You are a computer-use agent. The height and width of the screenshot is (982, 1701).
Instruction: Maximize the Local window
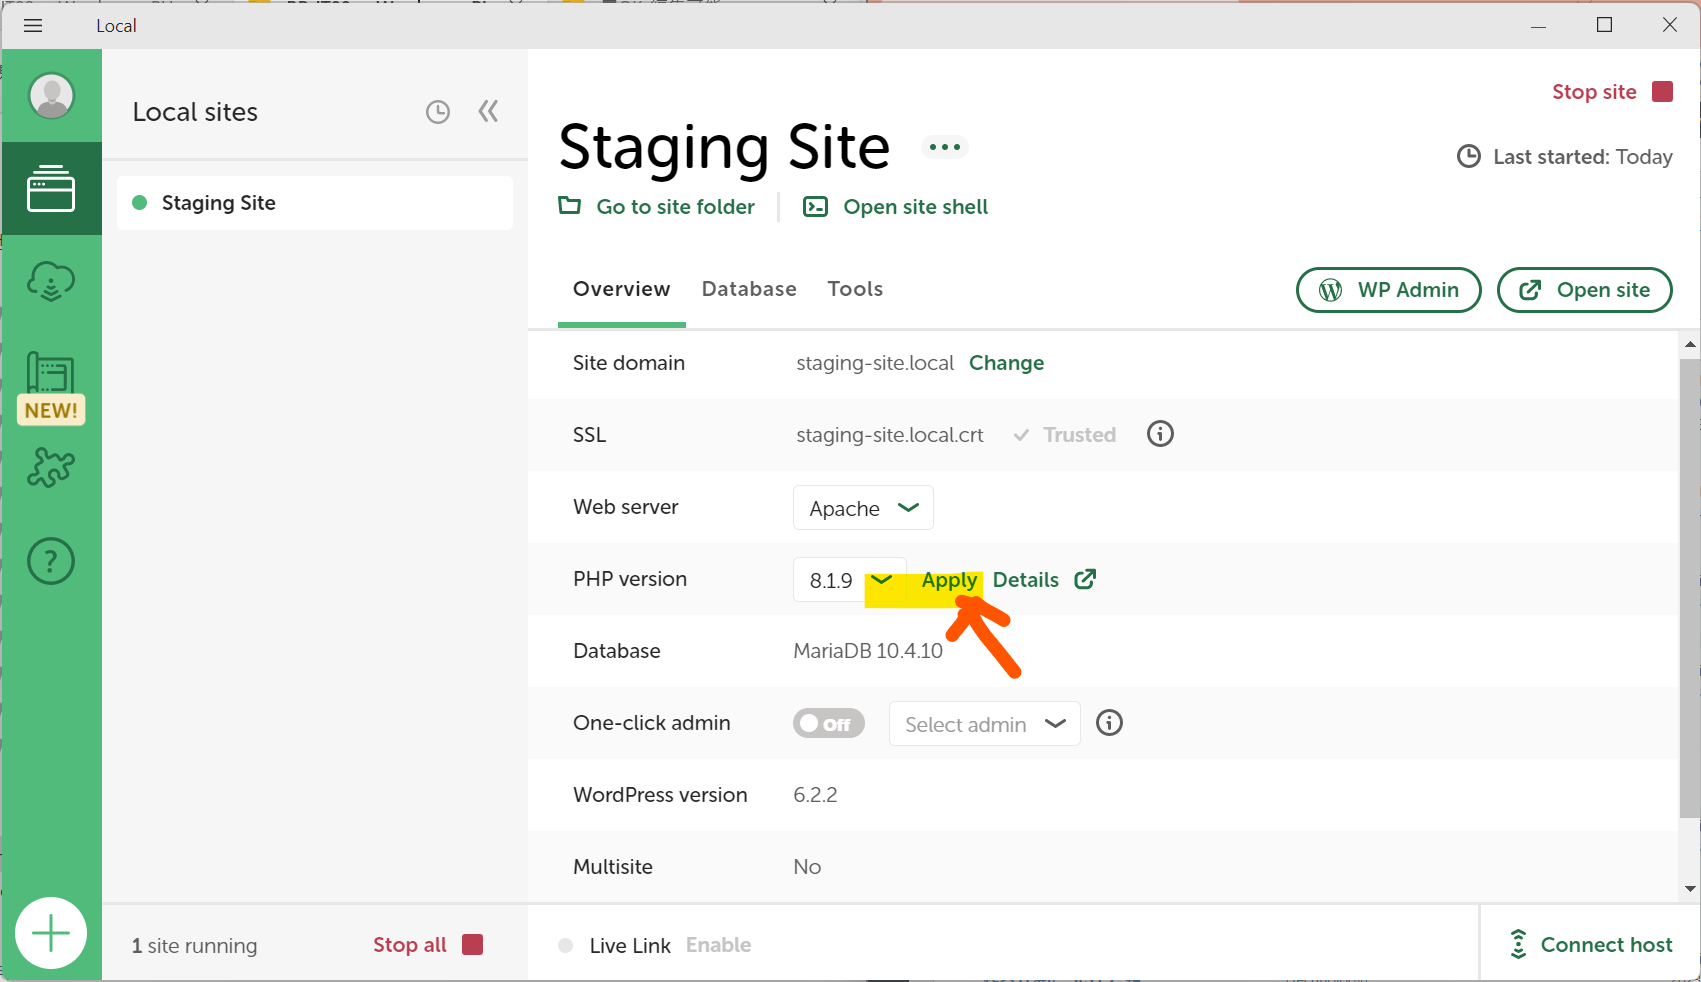tap(1604, 26)
